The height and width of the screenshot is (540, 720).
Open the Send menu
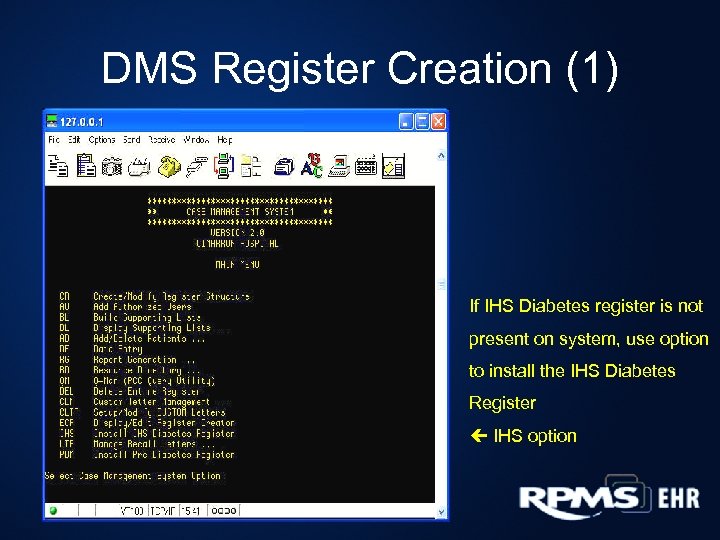pos(131,140)
